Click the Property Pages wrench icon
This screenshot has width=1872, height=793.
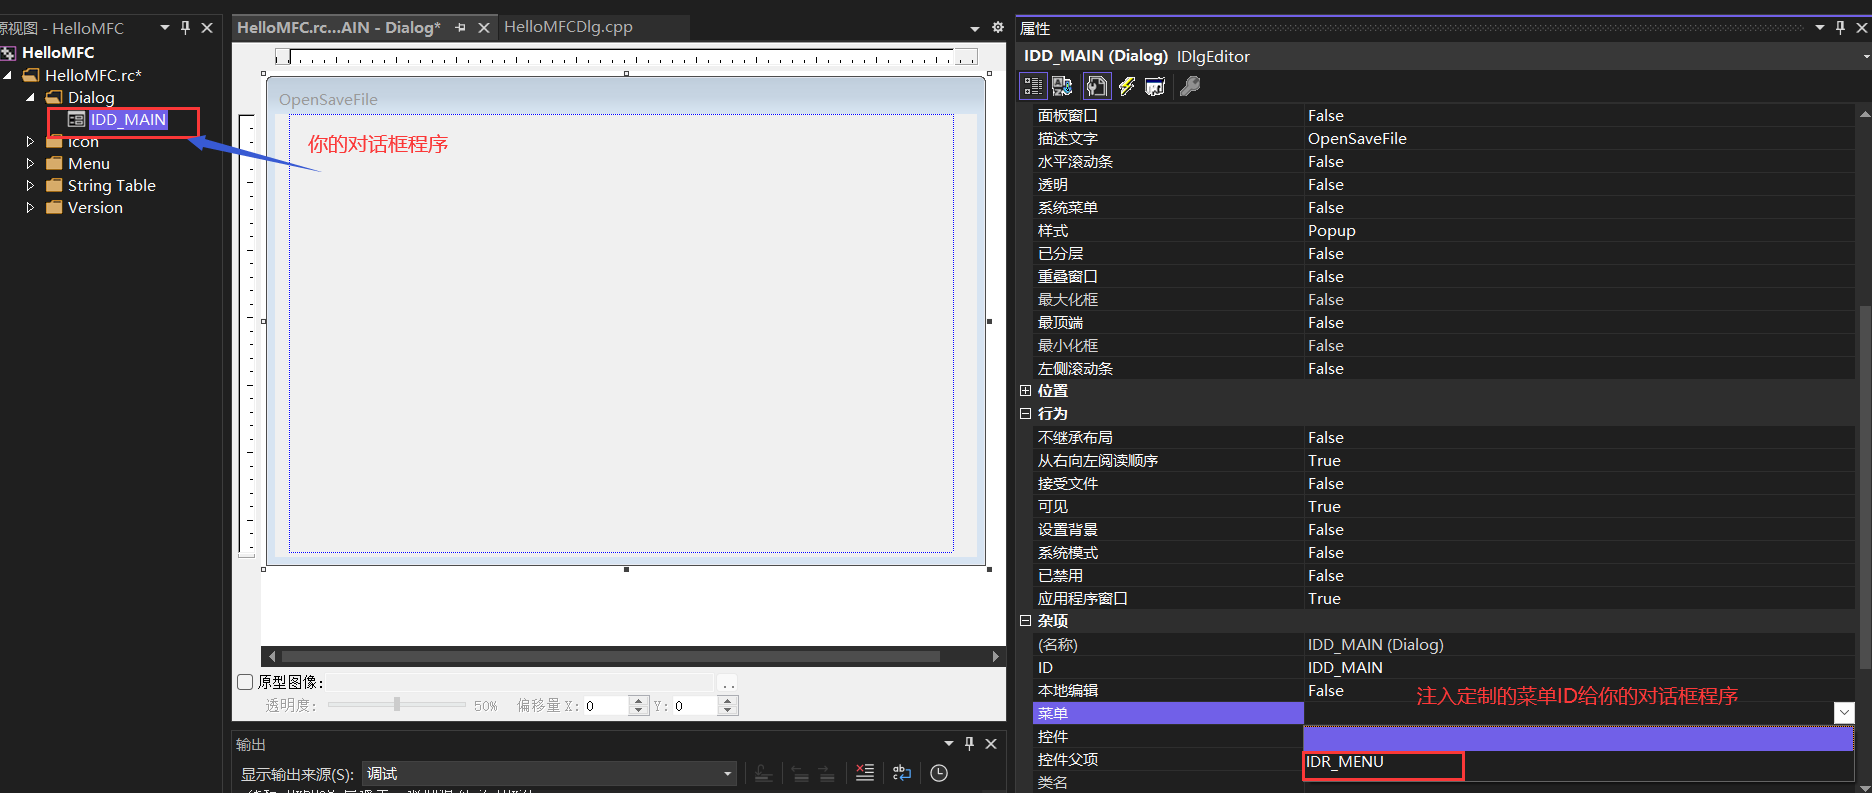1190,87
